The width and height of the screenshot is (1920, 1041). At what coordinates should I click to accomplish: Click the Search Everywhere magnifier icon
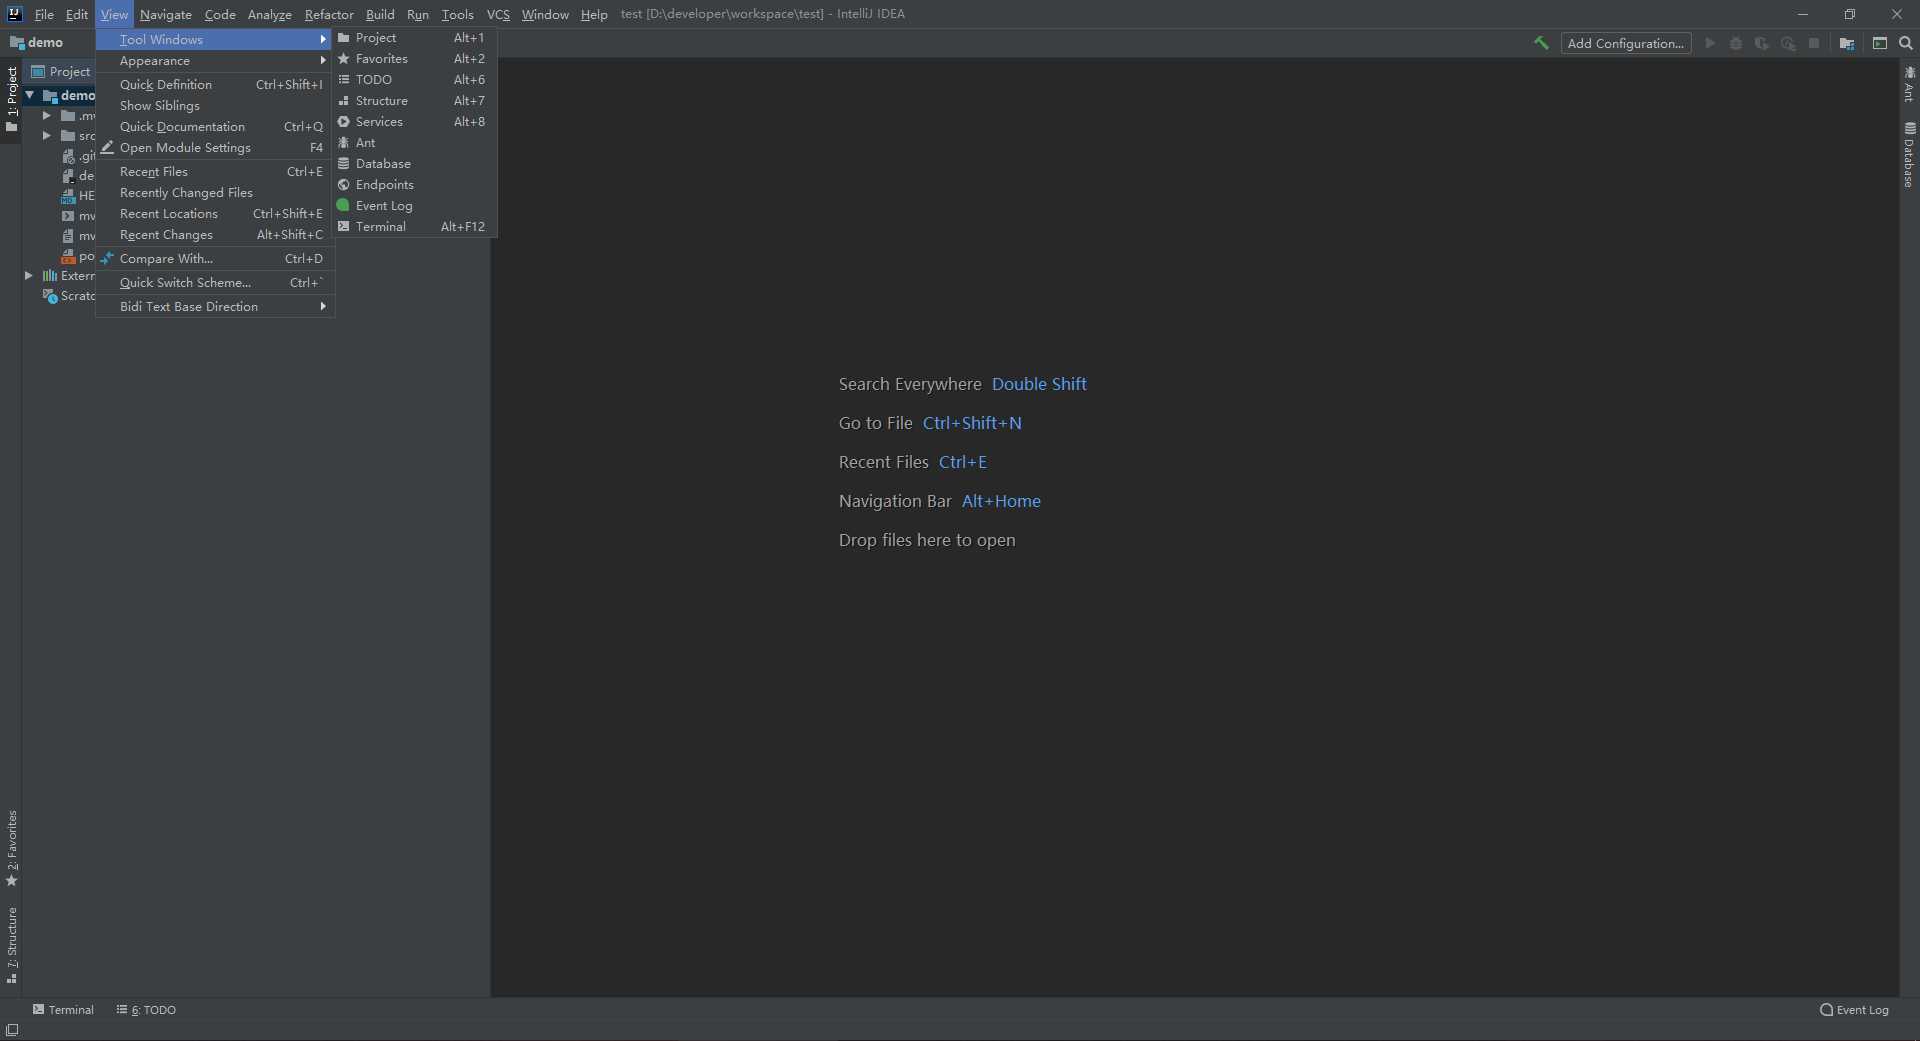[1906, 43]
